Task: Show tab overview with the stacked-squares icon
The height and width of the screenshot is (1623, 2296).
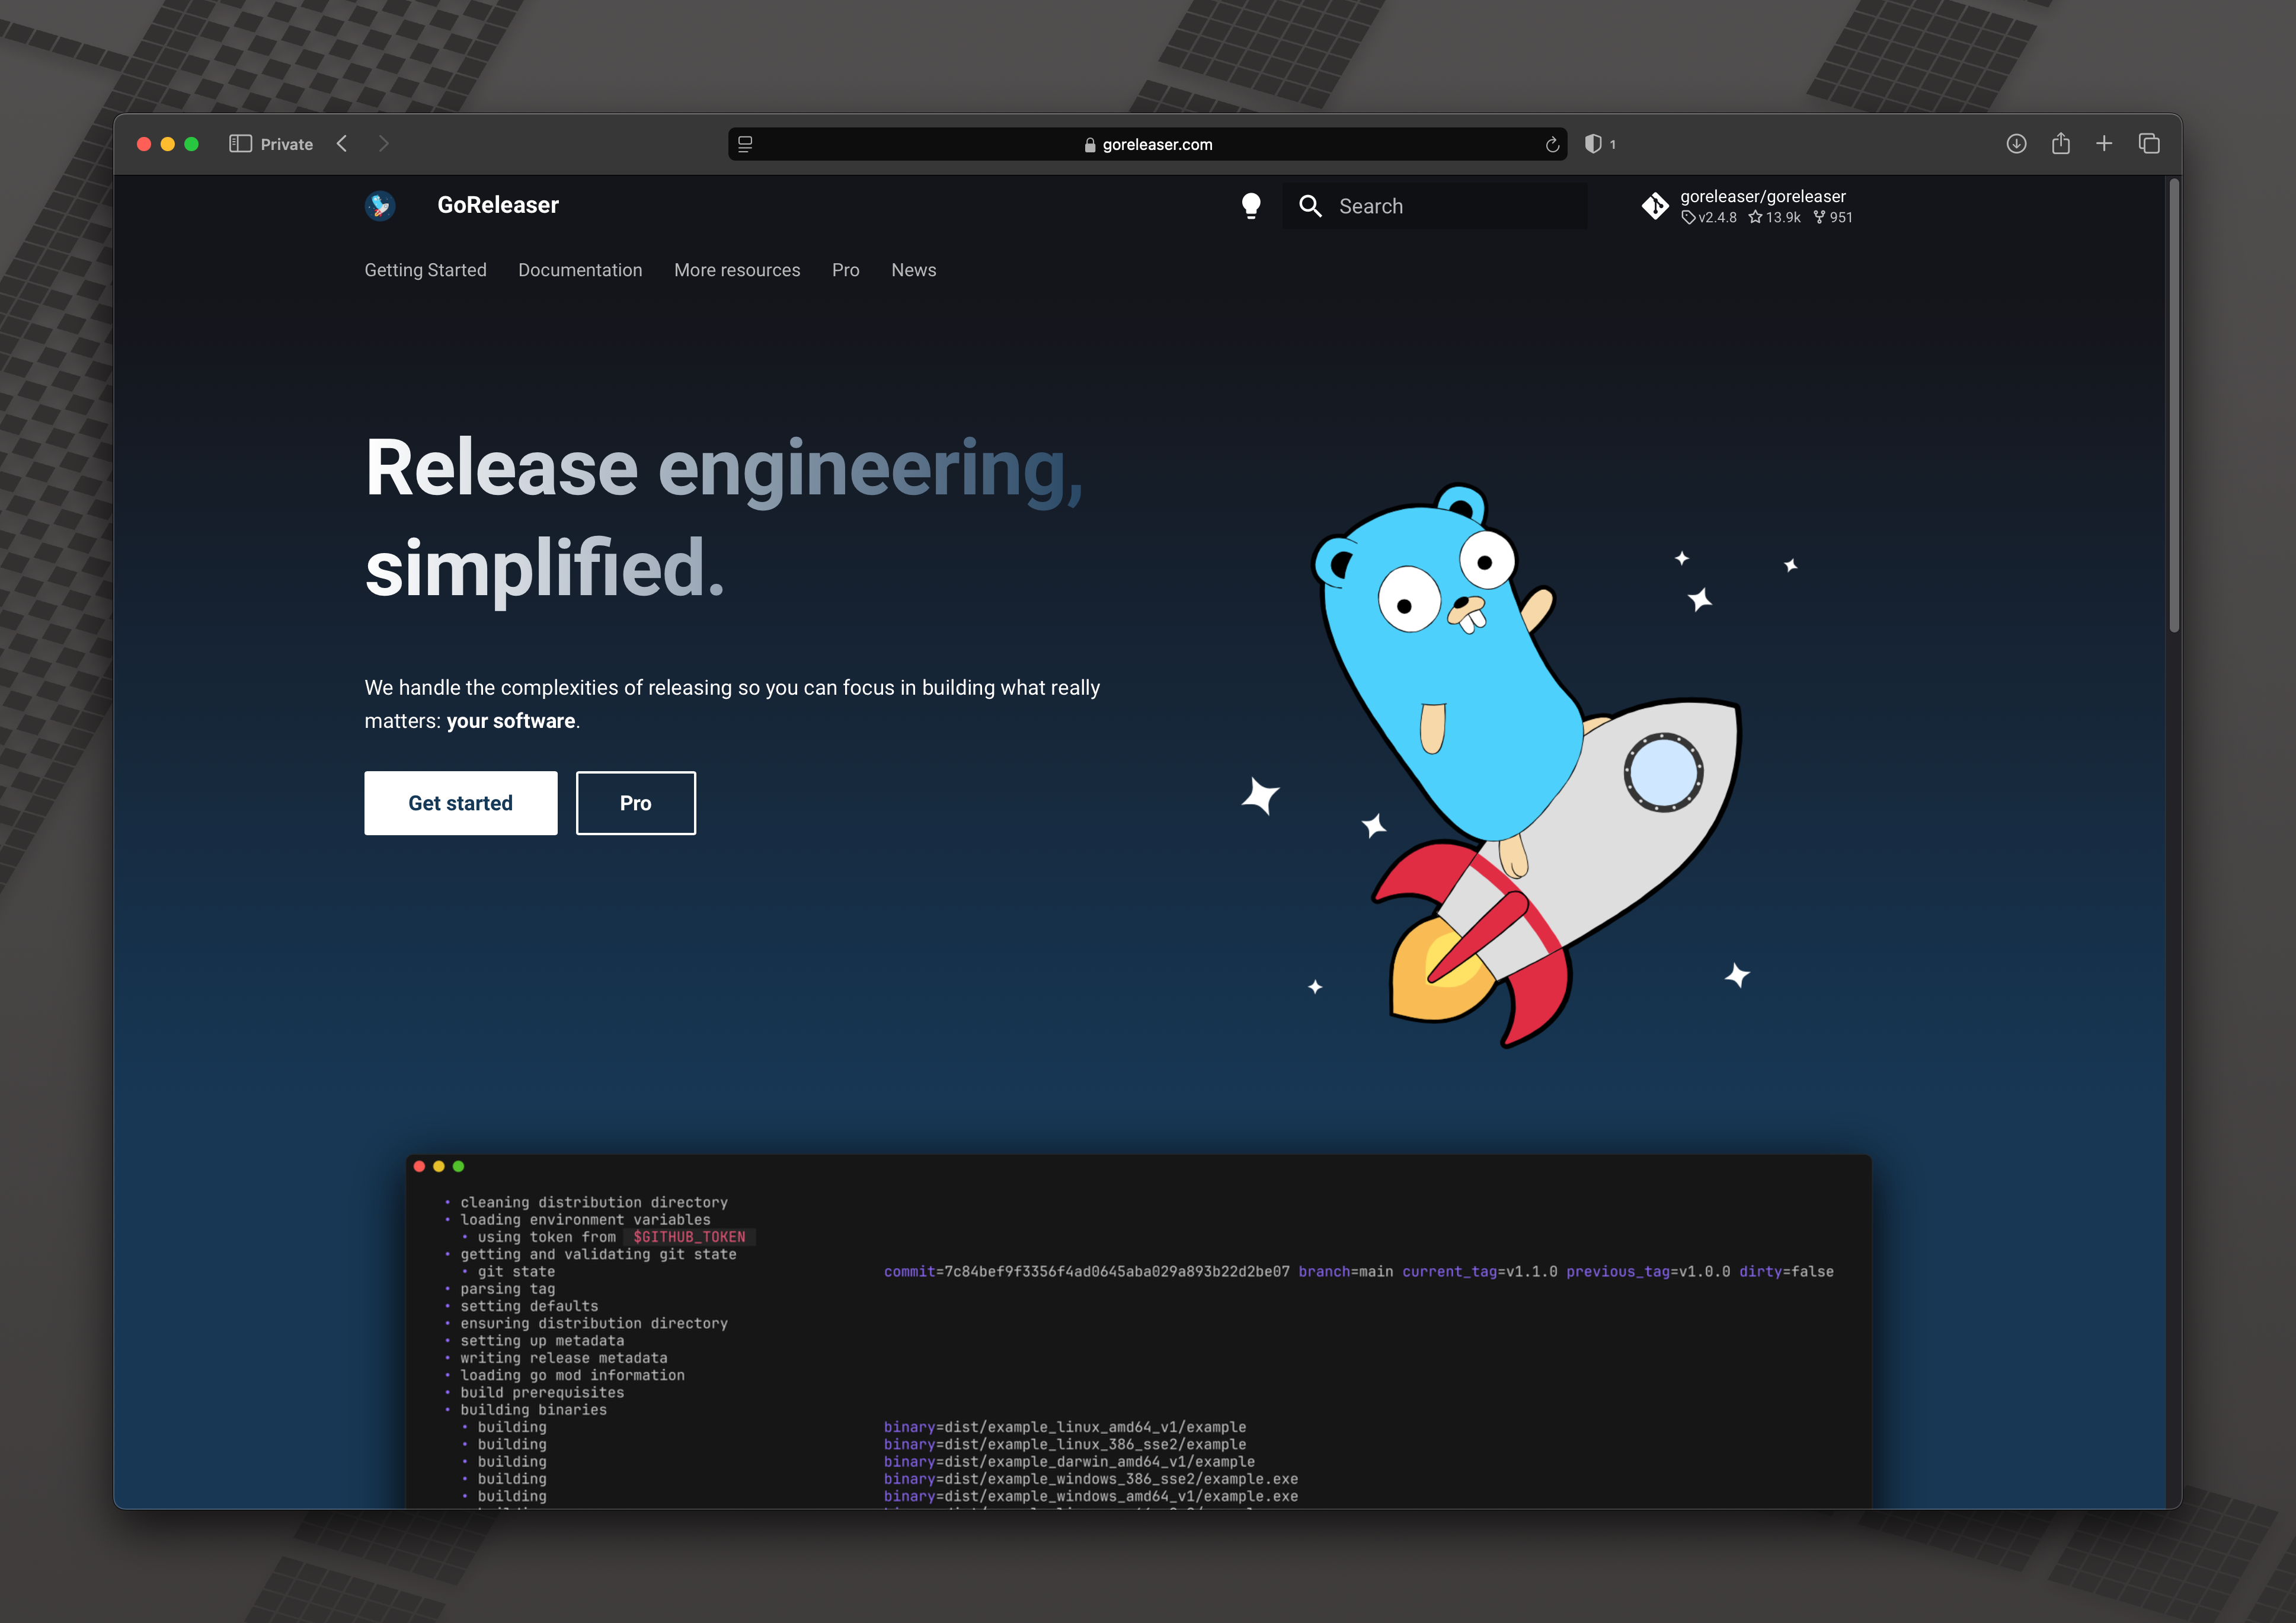Action: [2150, 144]
